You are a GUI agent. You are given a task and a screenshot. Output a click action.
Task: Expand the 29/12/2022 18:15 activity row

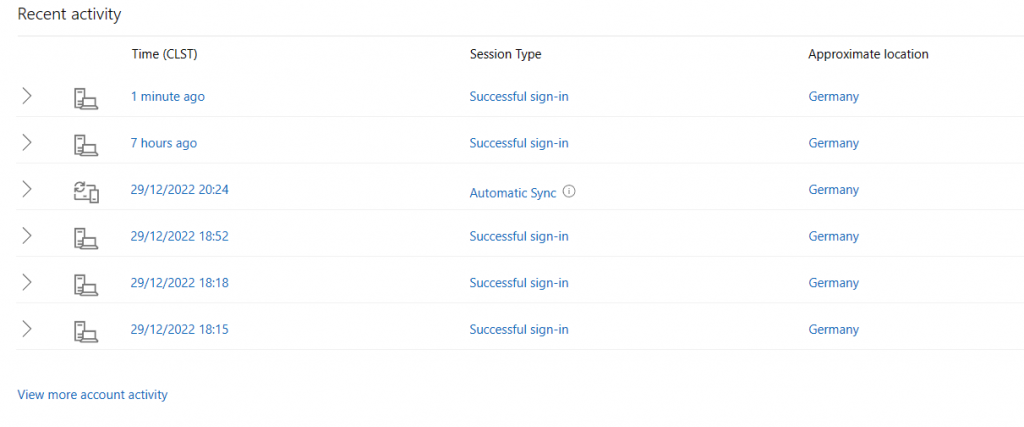point(27,329)
